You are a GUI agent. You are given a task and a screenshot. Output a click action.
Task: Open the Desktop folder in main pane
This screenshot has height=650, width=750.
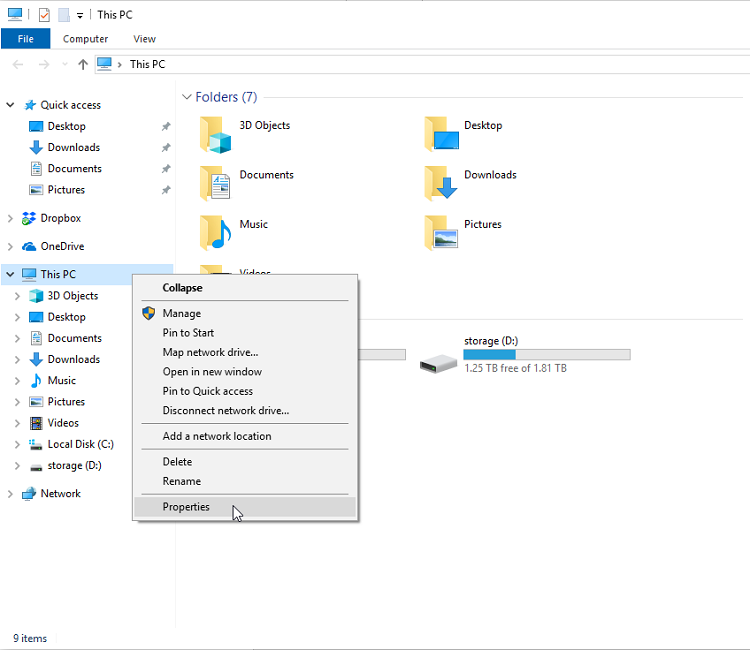click(463, 134)
